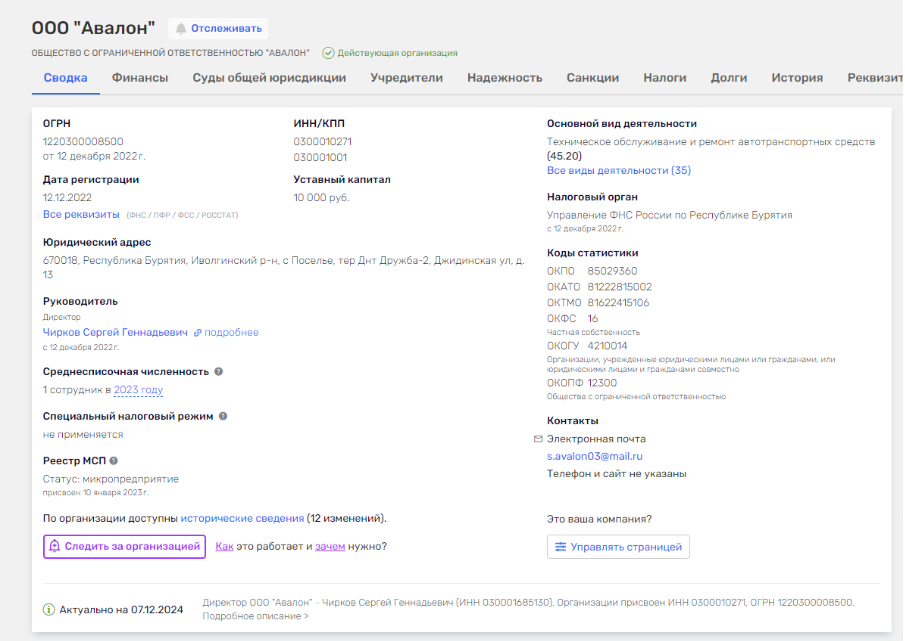Click the envelope icon near Электронная почта
The height and width of the screenshot is (641, 905).
538,439
